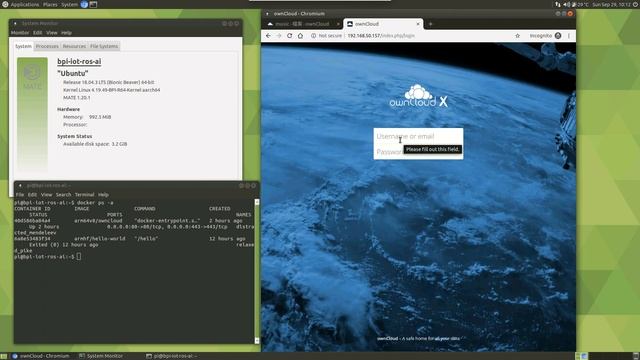Switch to the Processes tab
640x360 pixels.
[47, 47]
